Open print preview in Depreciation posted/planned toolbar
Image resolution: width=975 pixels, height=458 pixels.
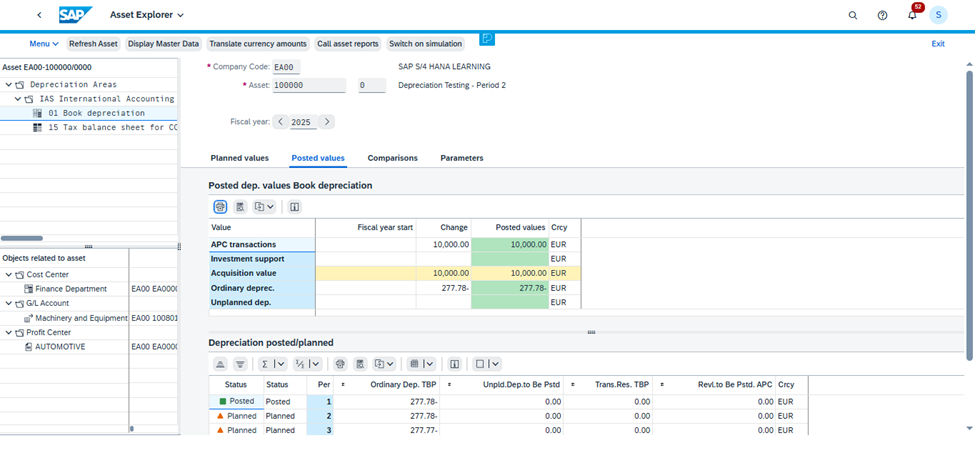tap(360, 364)
